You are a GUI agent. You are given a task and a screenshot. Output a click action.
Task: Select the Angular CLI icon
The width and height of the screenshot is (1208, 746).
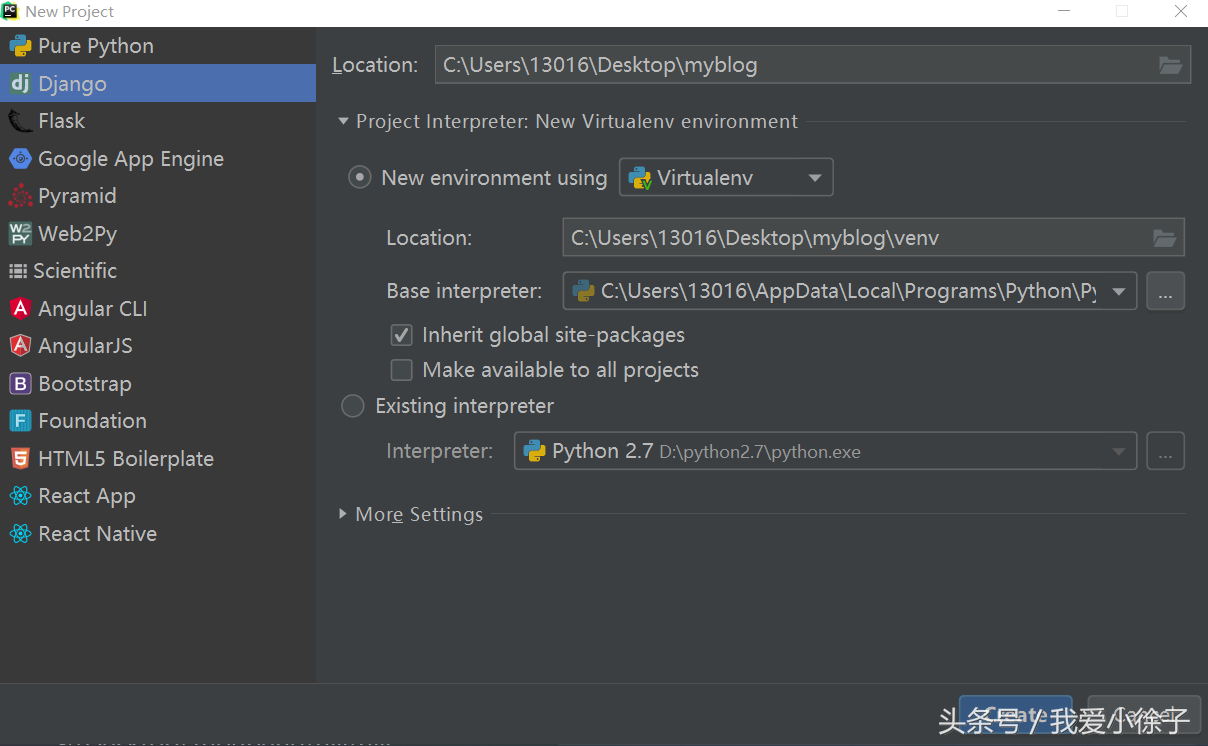click(20, 309)
